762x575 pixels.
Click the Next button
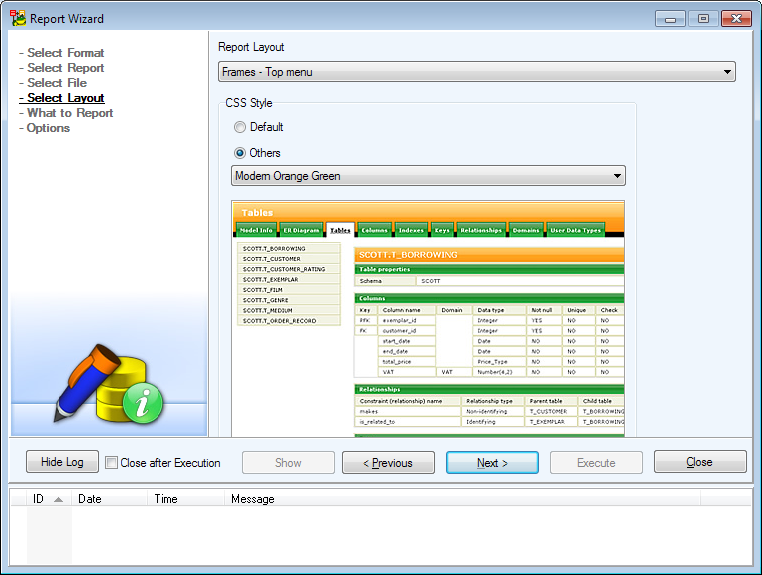[x=492, y=463]
